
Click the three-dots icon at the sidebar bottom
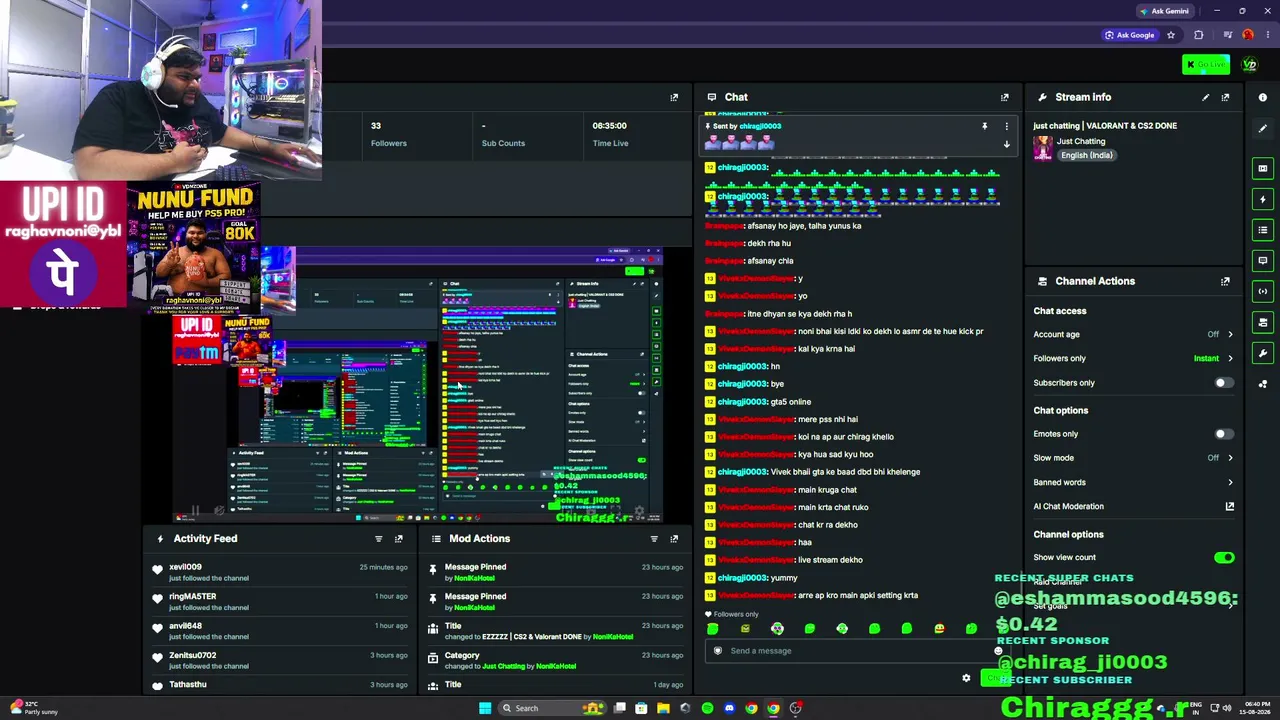point(1262,384)
